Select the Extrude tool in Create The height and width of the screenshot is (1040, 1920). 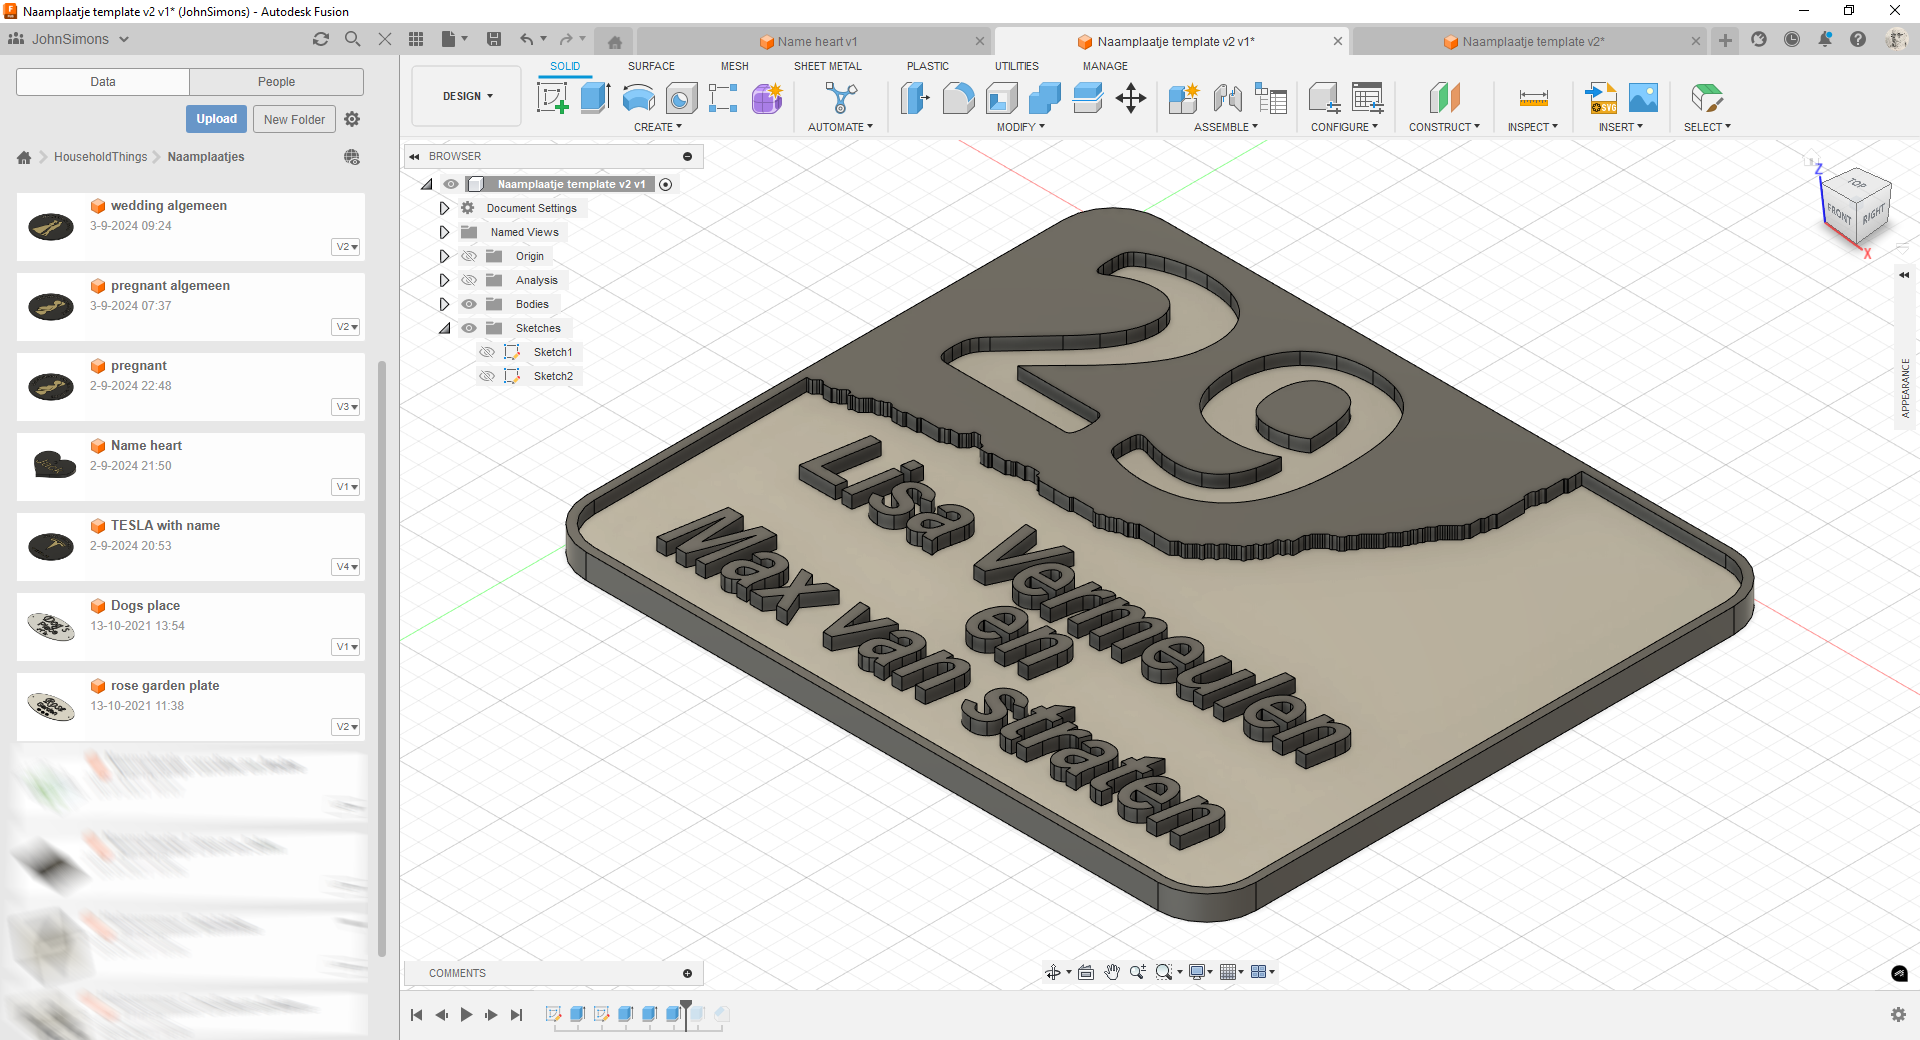(x=595, y=98)
